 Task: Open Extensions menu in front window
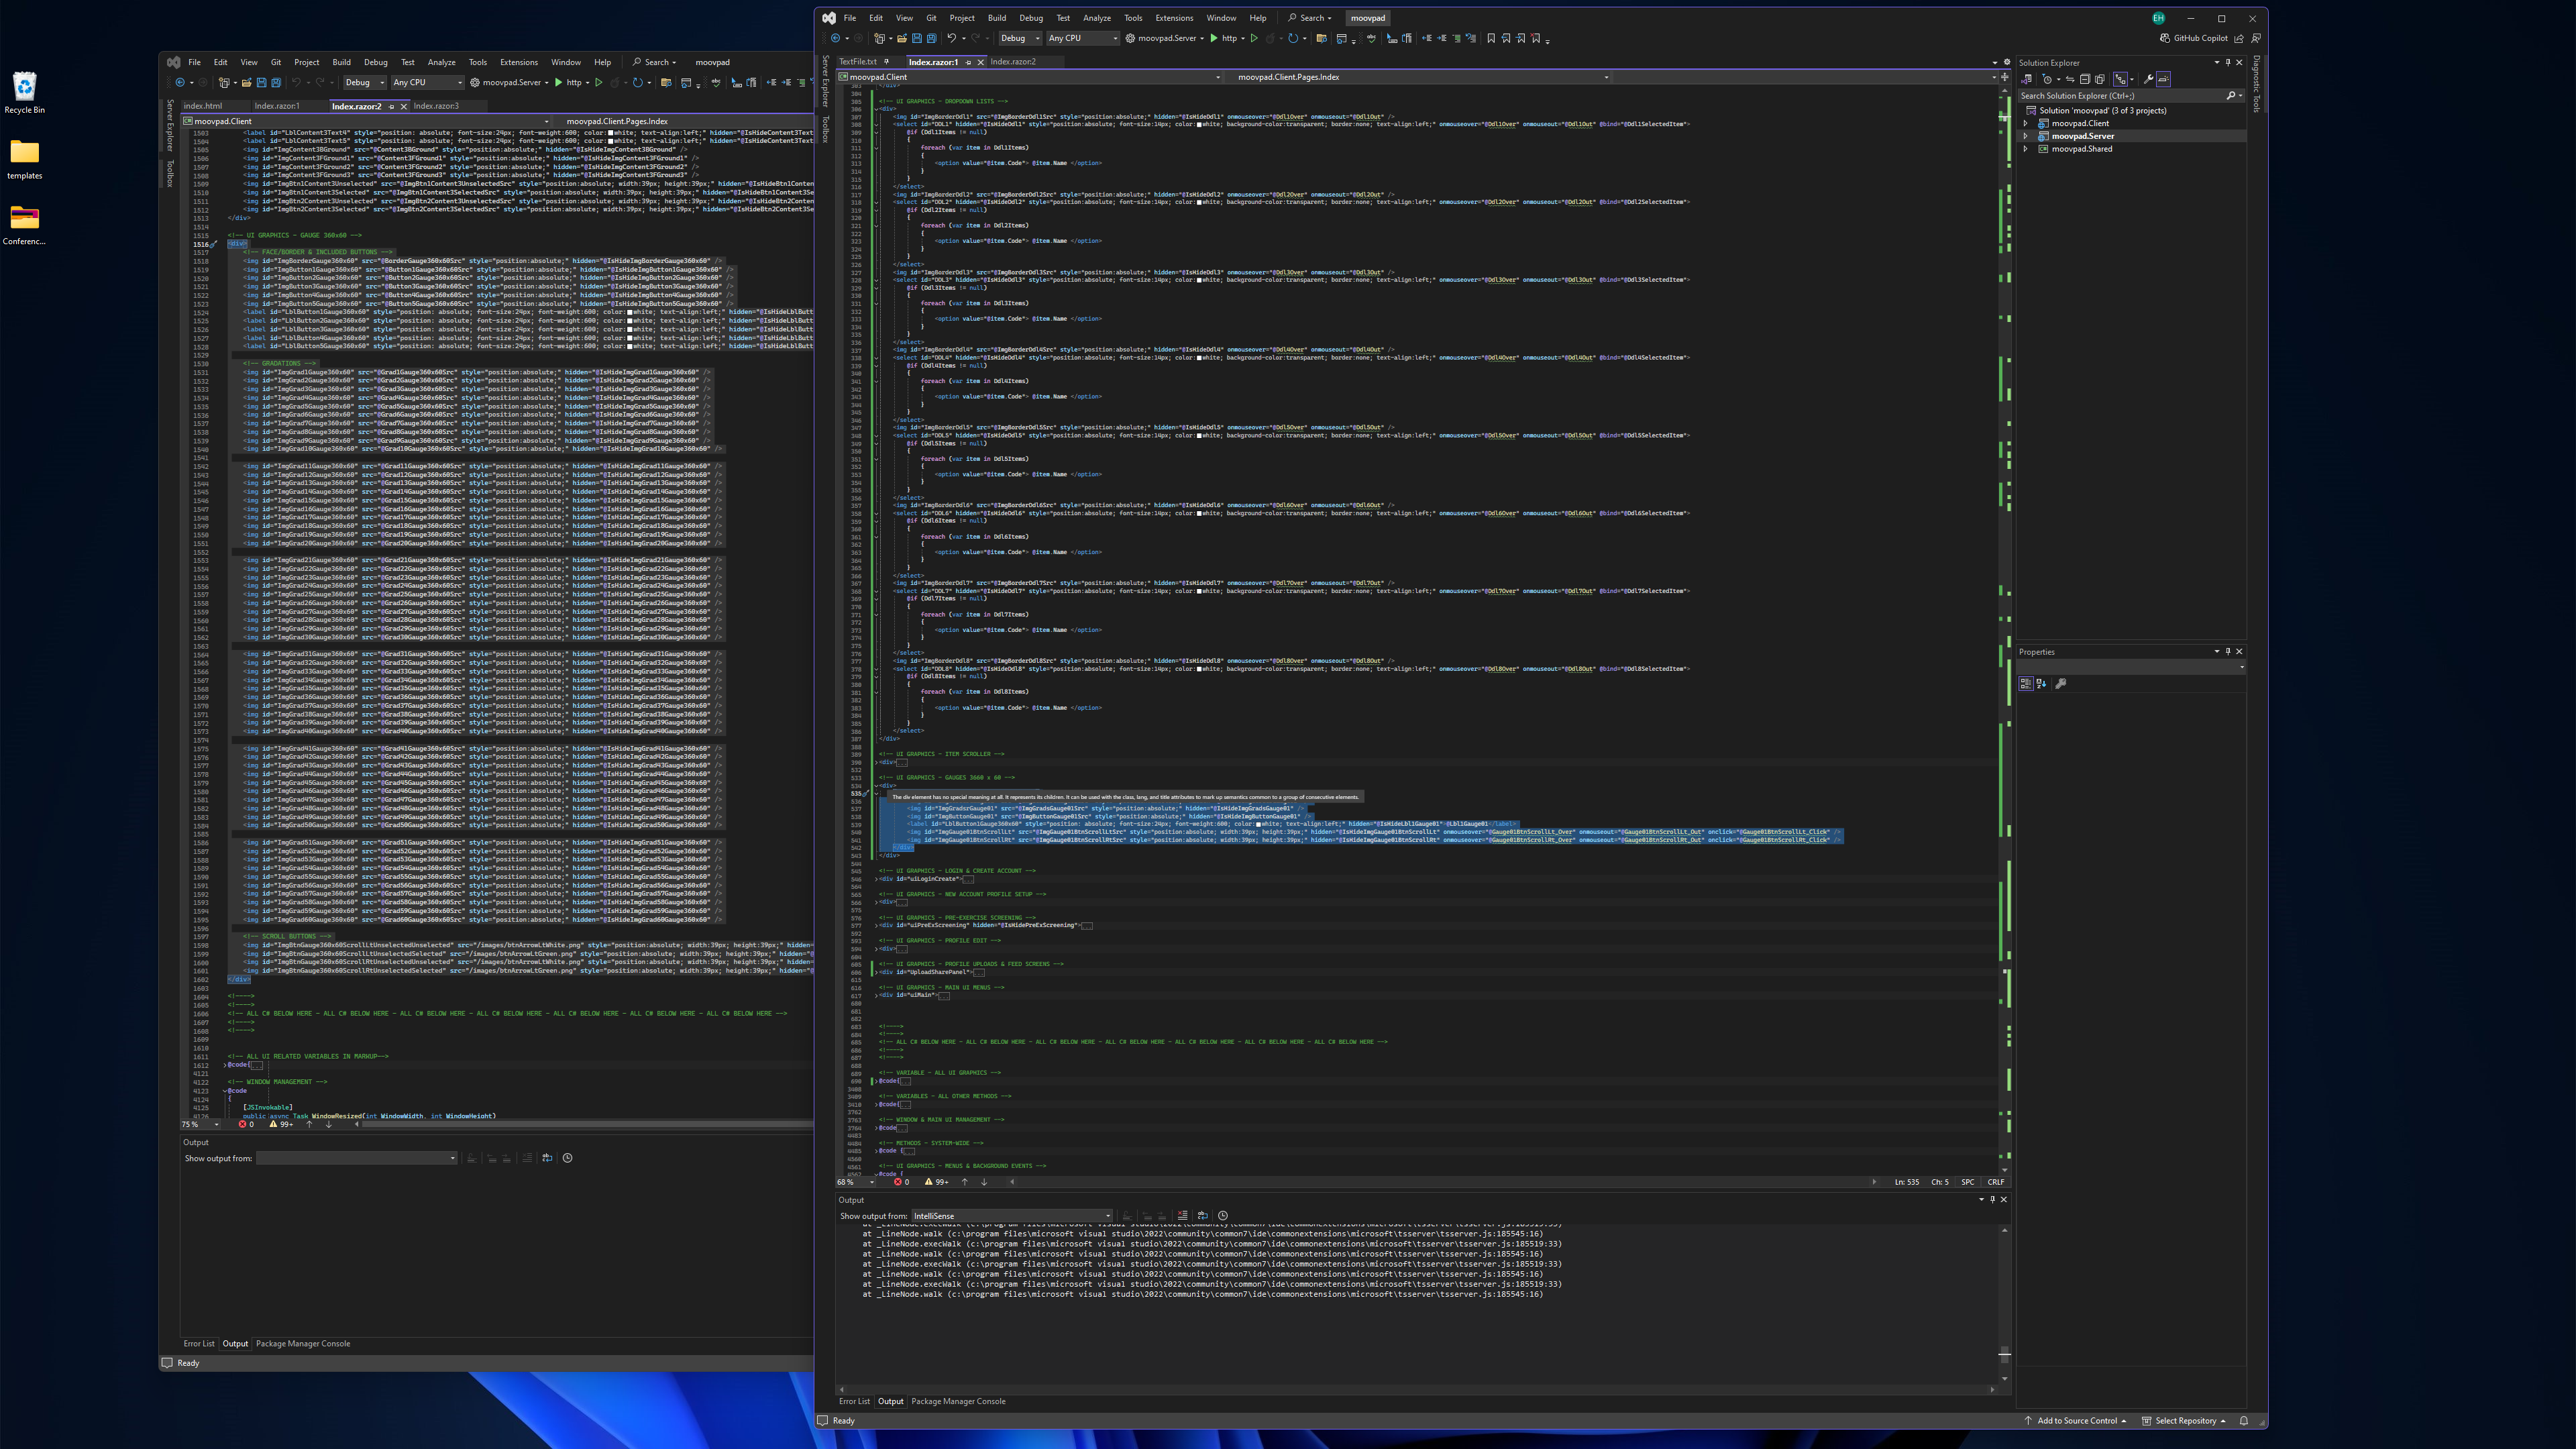point(1174,18)
